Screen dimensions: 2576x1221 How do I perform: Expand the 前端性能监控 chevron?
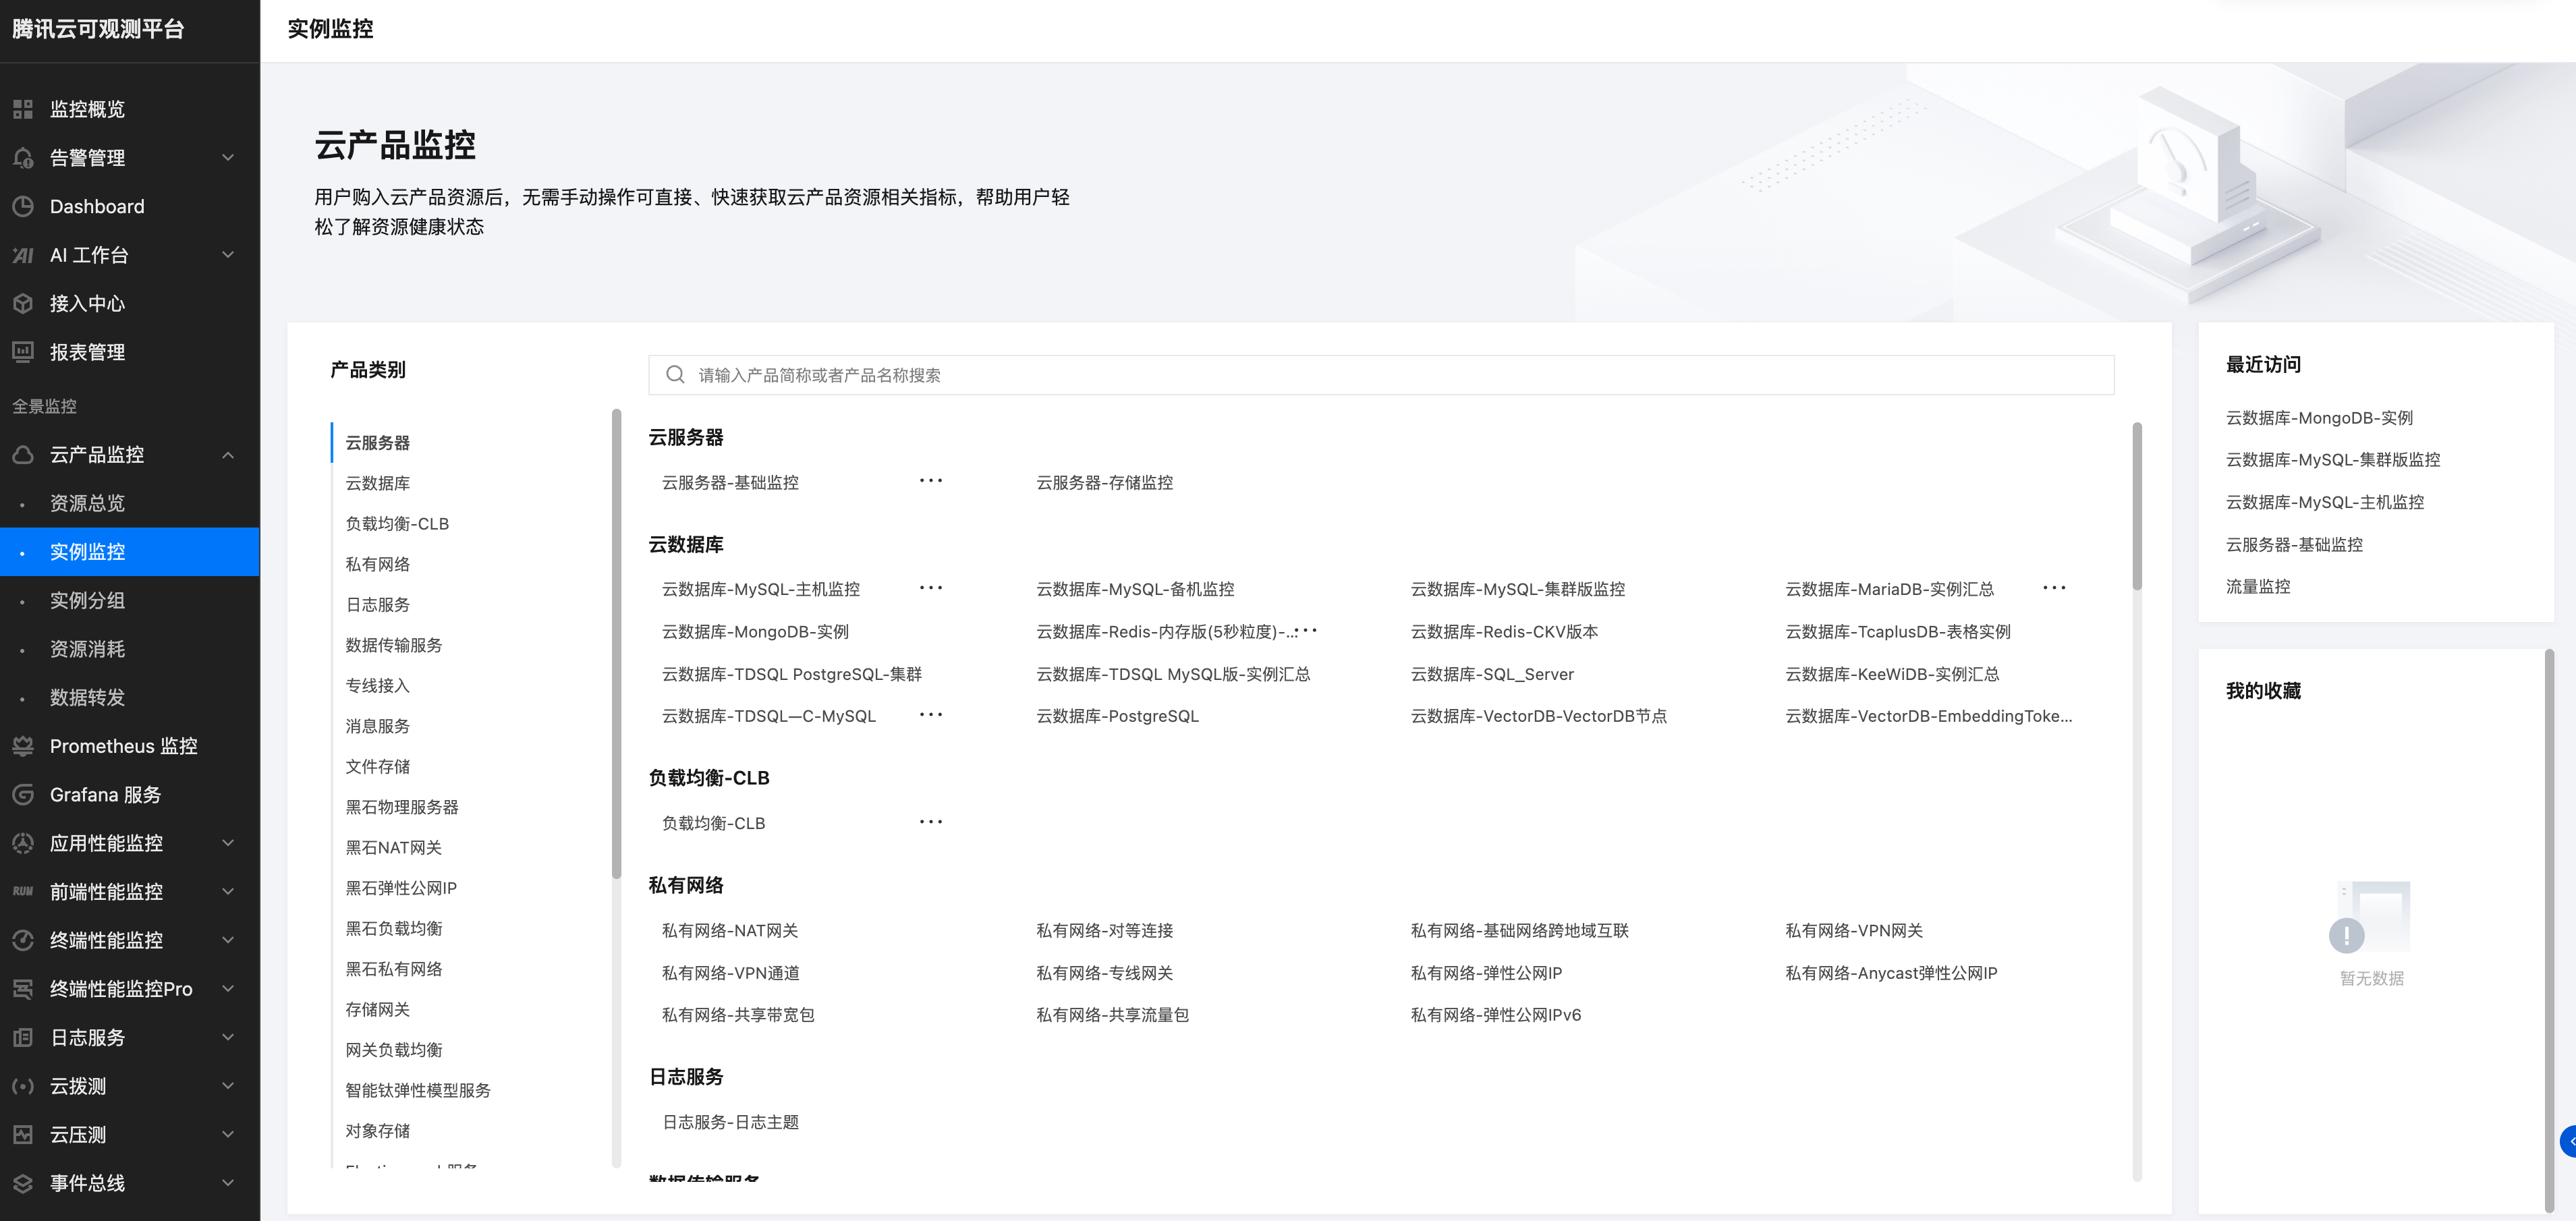pyautogui.click(x=228, y=892)
